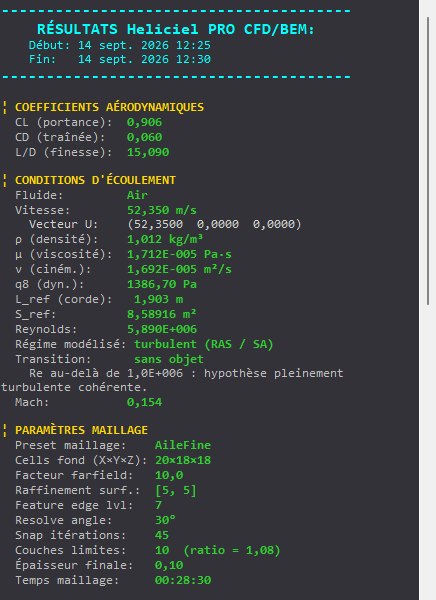Click the 'PARAMÈTRES MAILLAGE' section heading

coord(81,430)
